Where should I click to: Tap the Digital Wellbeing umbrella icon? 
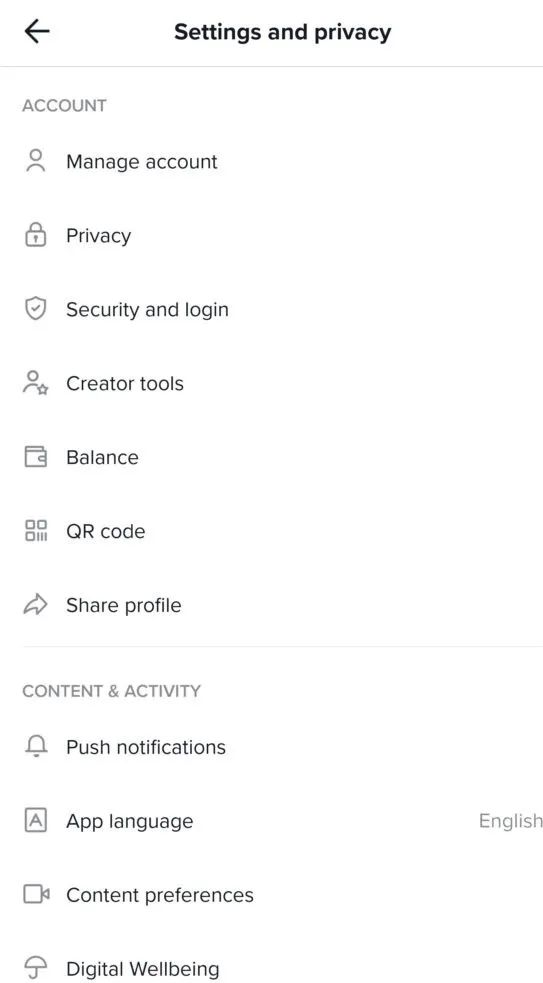pyautogui.click(x=36, y=969)
